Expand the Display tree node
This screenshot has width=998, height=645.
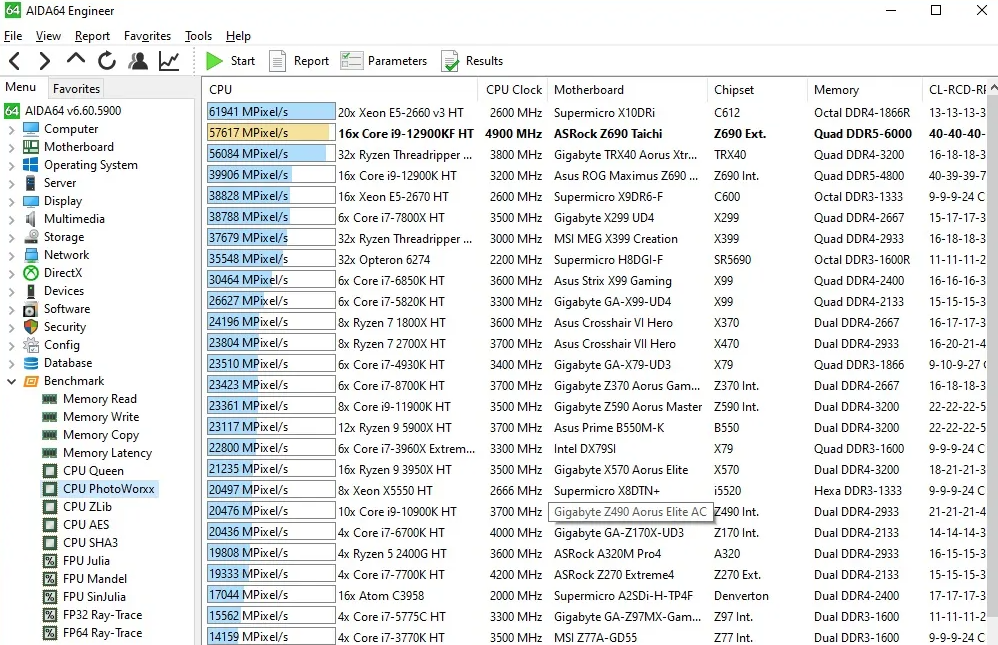click(11, 201)
